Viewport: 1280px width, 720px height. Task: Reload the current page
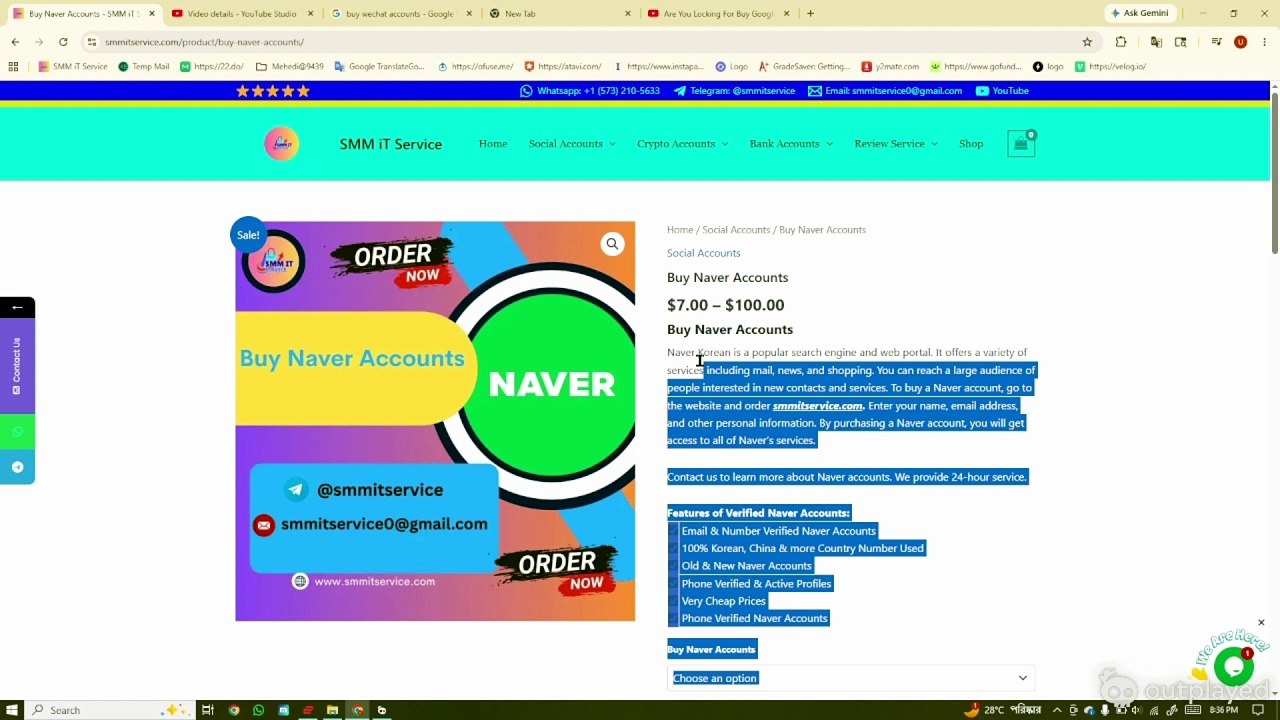click(63, 42)
